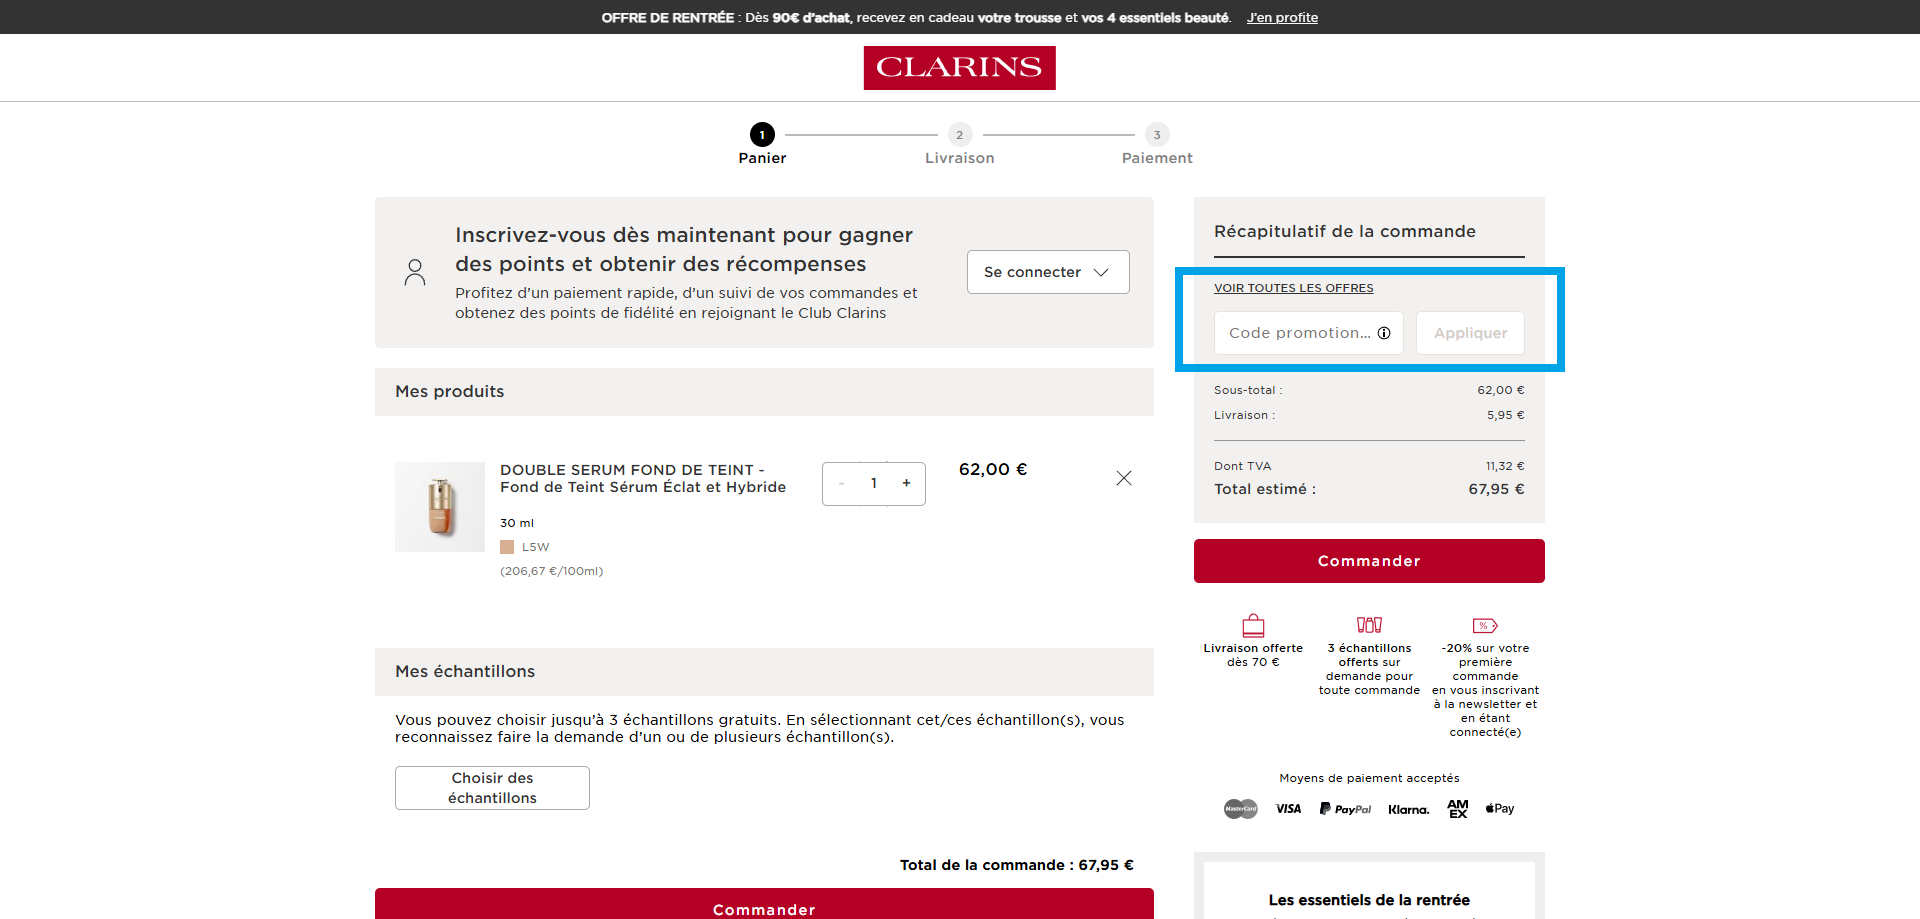Increase product quantity with plus button
The width and height of the screenshot is (1920, 919).
(907, 483)
